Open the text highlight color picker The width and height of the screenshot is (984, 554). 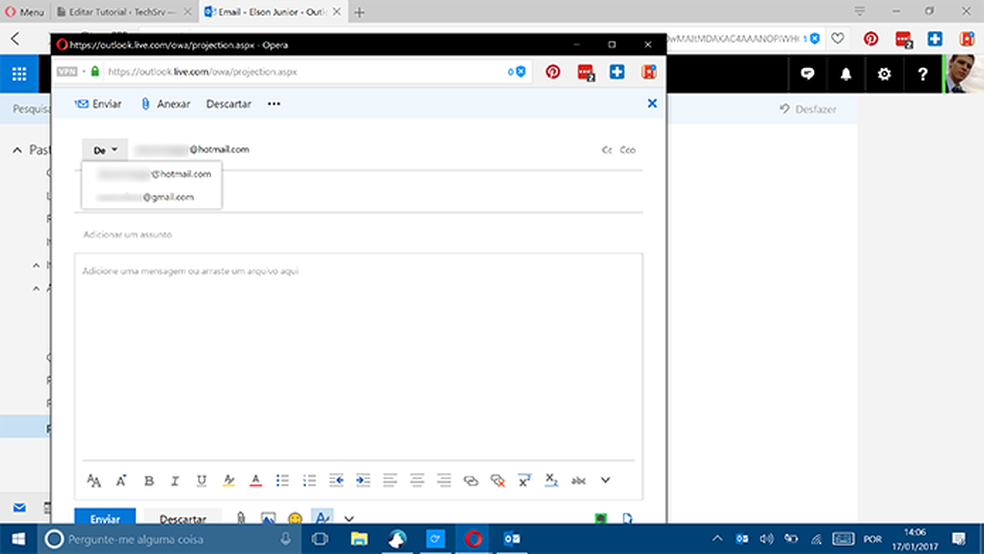(x=228, y=481)
